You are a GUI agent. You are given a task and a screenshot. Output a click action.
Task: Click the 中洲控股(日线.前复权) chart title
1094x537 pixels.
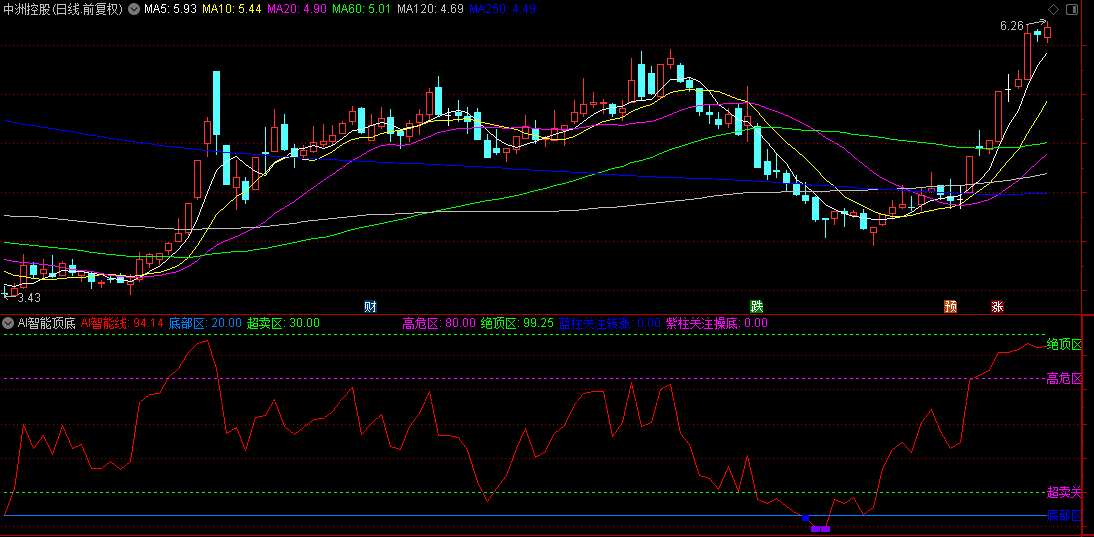[63, 10]
